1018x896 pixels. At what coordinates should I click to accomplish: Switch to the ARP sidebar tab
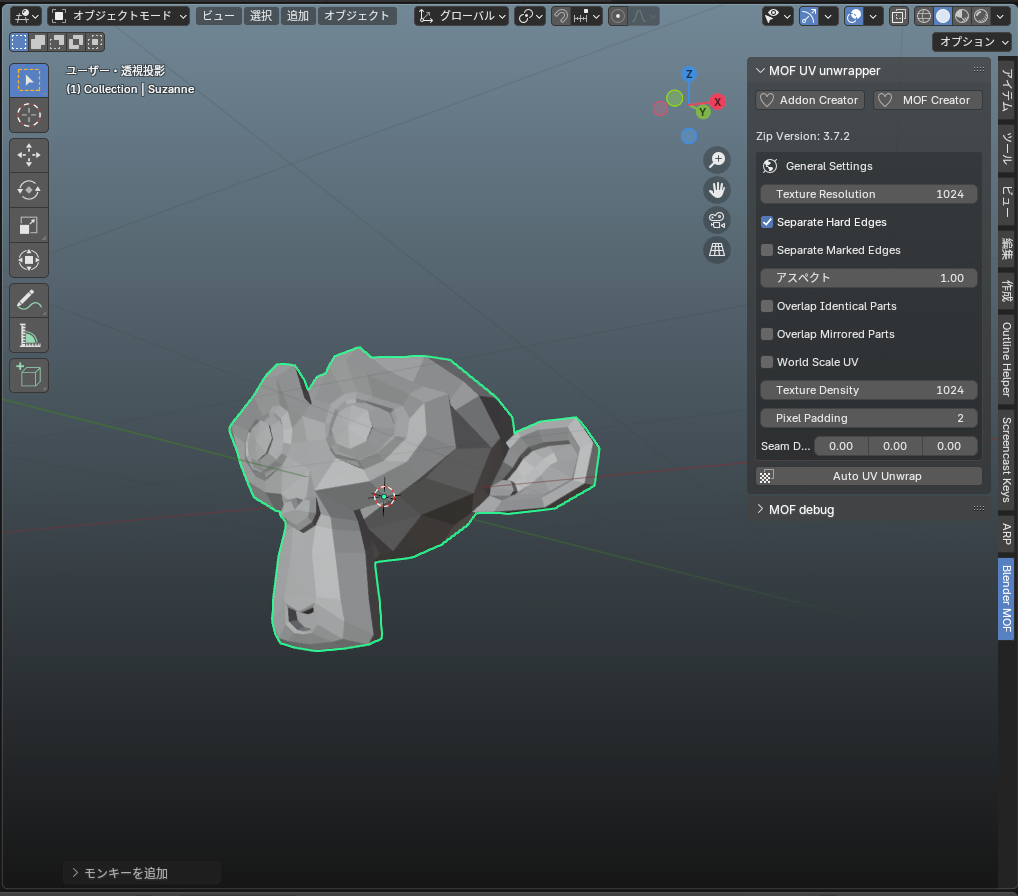1006,534
